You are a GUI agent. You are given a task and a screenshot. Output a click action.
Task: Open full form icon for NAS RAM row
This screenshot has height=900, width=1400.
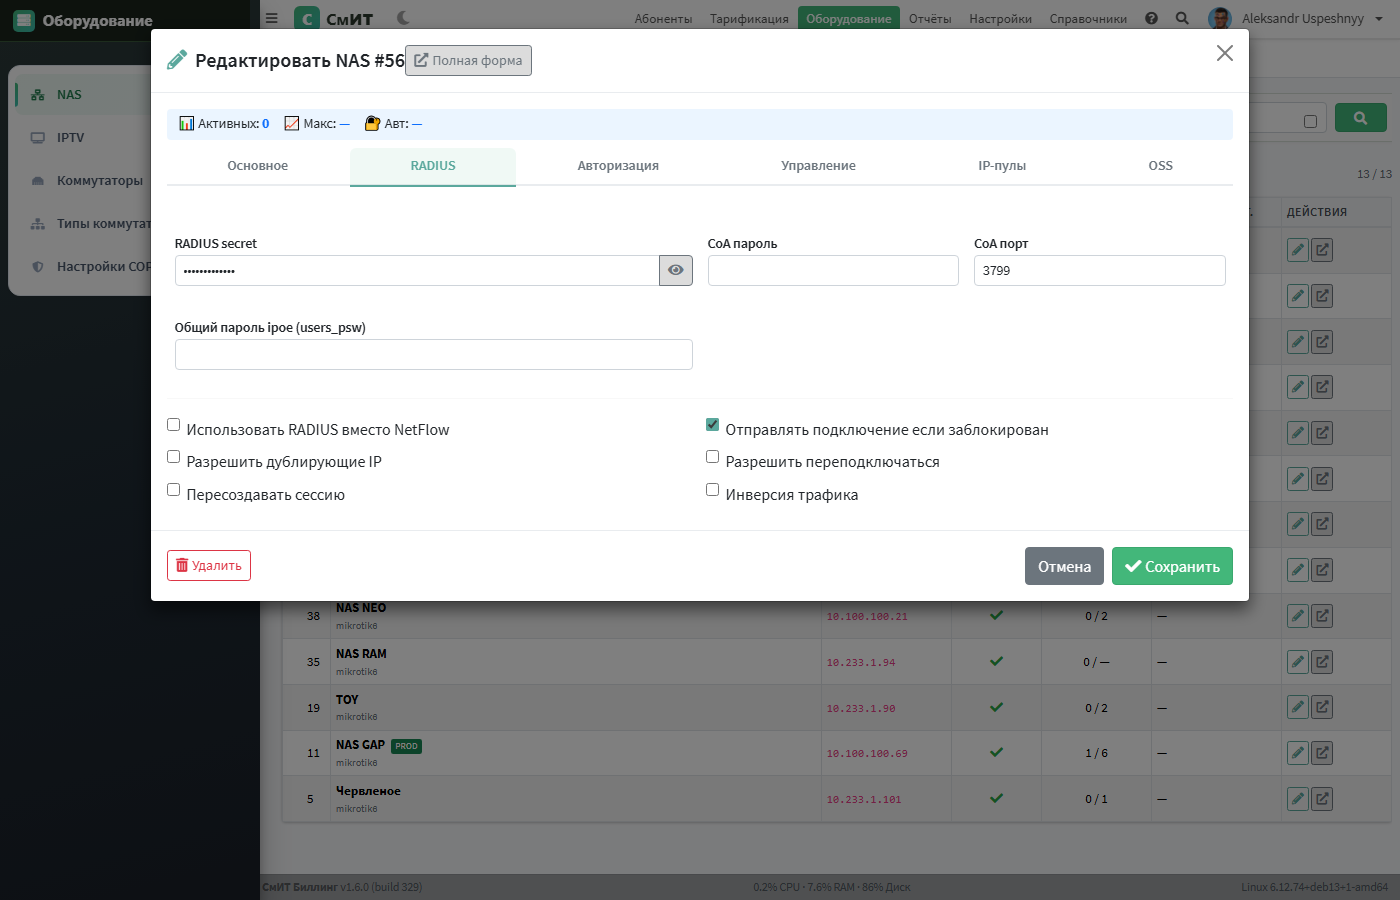tap(1322, 662)
